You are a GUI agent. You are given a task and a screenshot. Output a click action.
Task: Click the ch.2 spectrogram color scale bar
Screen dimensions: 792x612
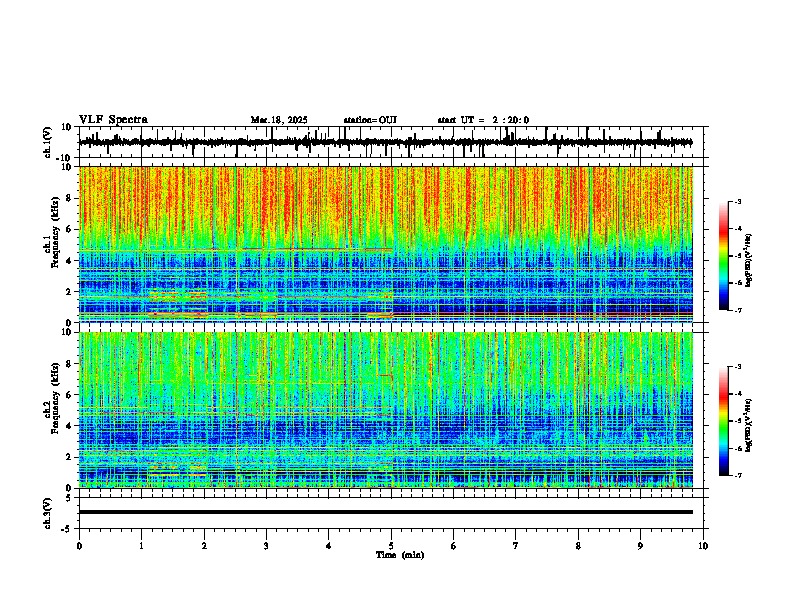click(x=723, y=421)
